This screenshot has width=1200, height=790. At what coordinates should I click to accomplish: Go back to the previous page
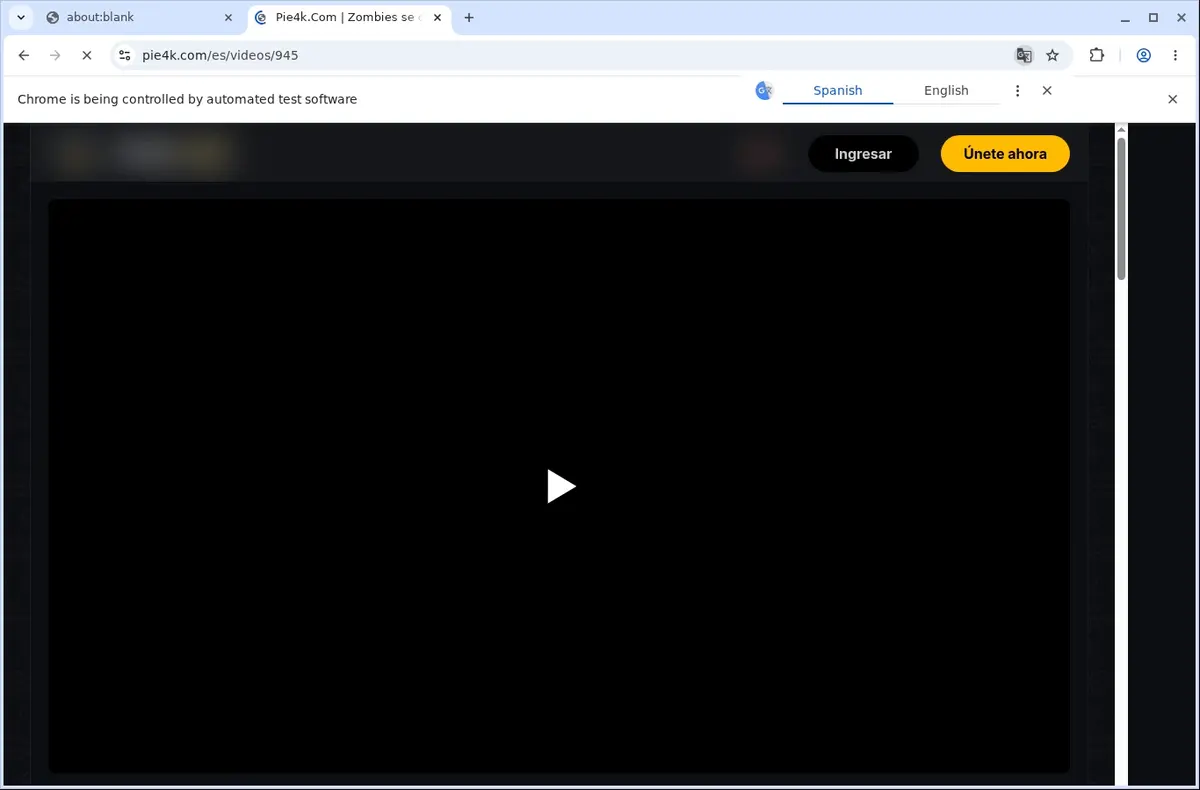click(x=24, y=55)
